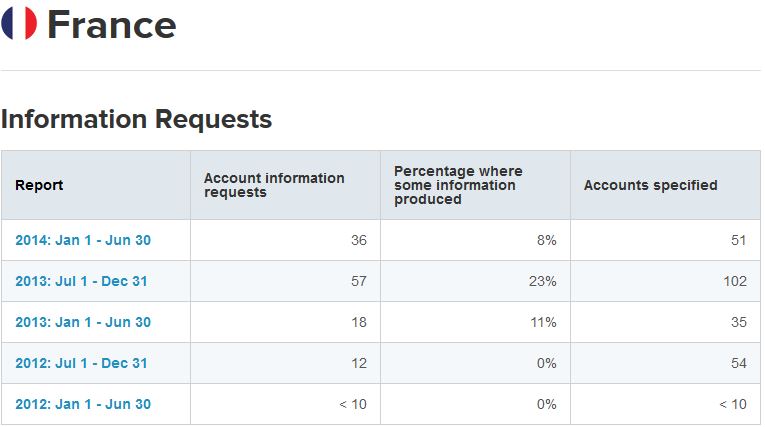Select the 8% information produced cell

pos(547,240)
